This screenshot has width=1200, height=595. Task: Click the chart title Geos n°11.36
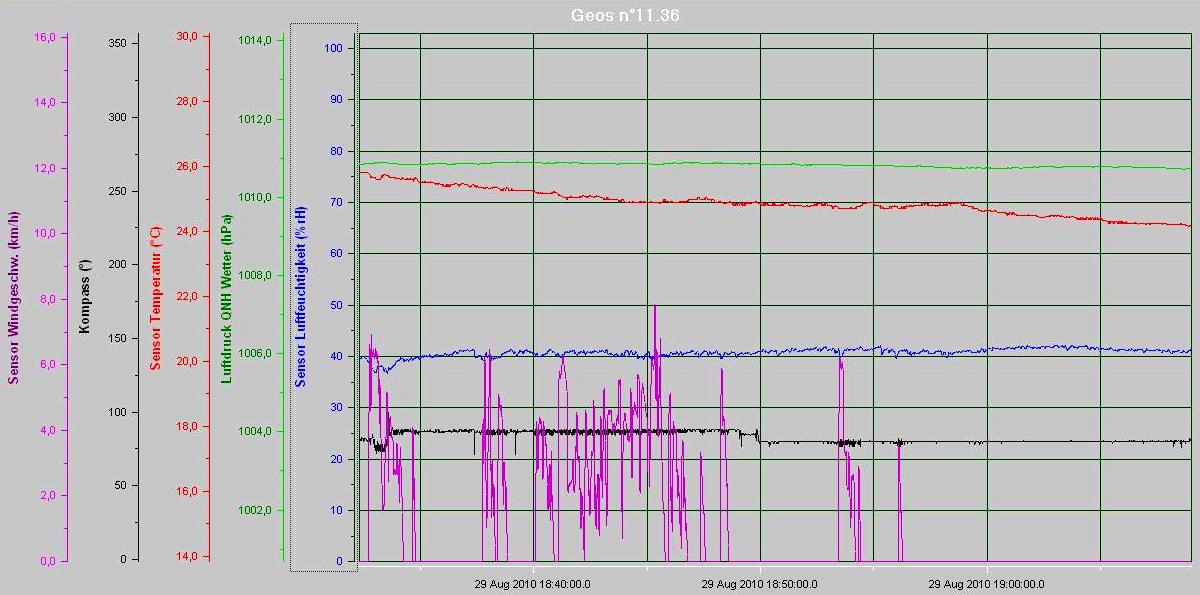(x=625, y=15)
